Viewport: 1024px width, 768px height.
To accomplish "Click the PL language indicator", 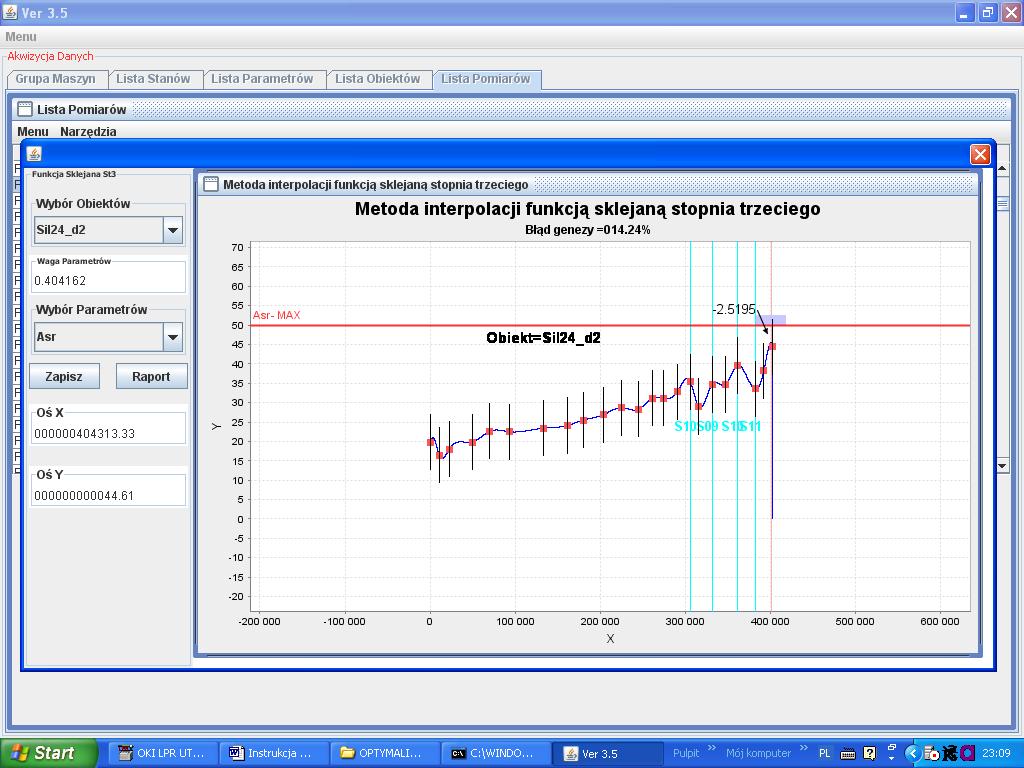I will (x=825, y=753).
